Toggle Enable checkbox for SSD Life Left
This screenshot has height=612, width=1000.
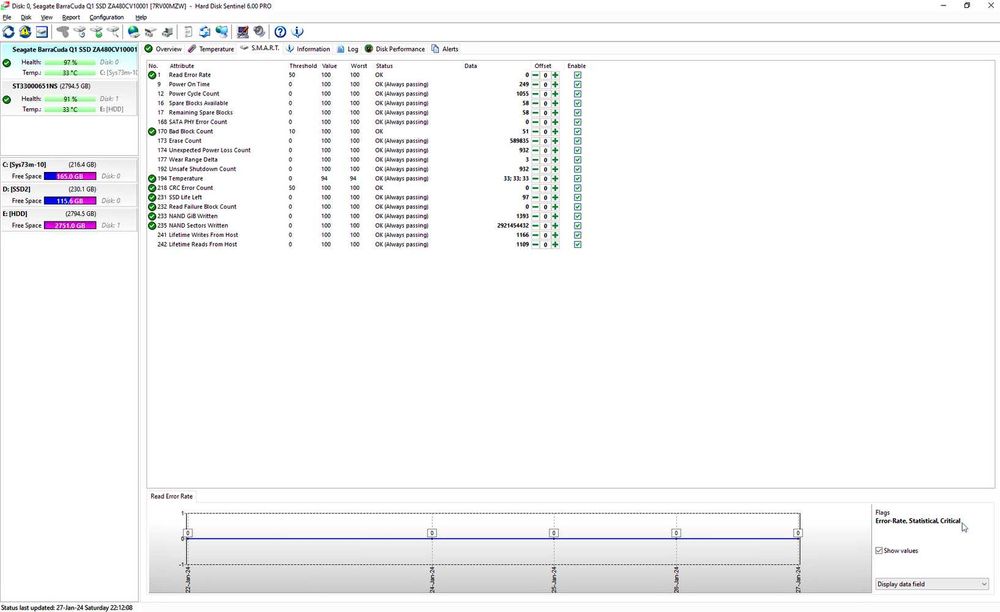click(577, 198)
